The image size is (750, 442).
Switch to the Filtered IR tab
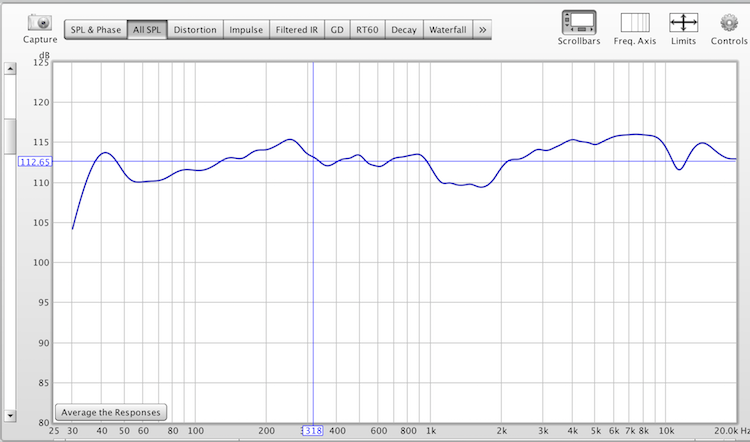pyautogui.click(x=298, y=30)
